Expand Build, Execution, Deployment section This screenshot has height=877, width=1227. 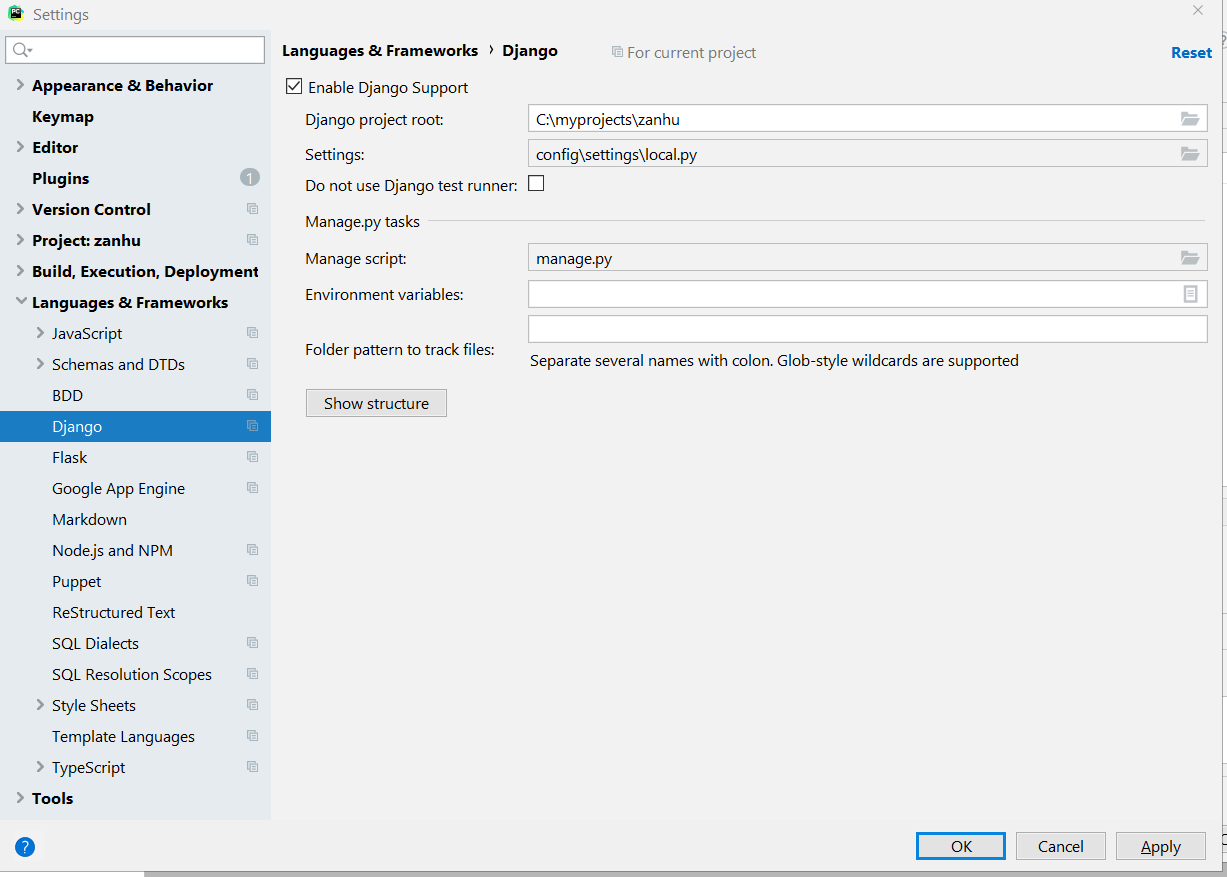[x=20, y=271]
